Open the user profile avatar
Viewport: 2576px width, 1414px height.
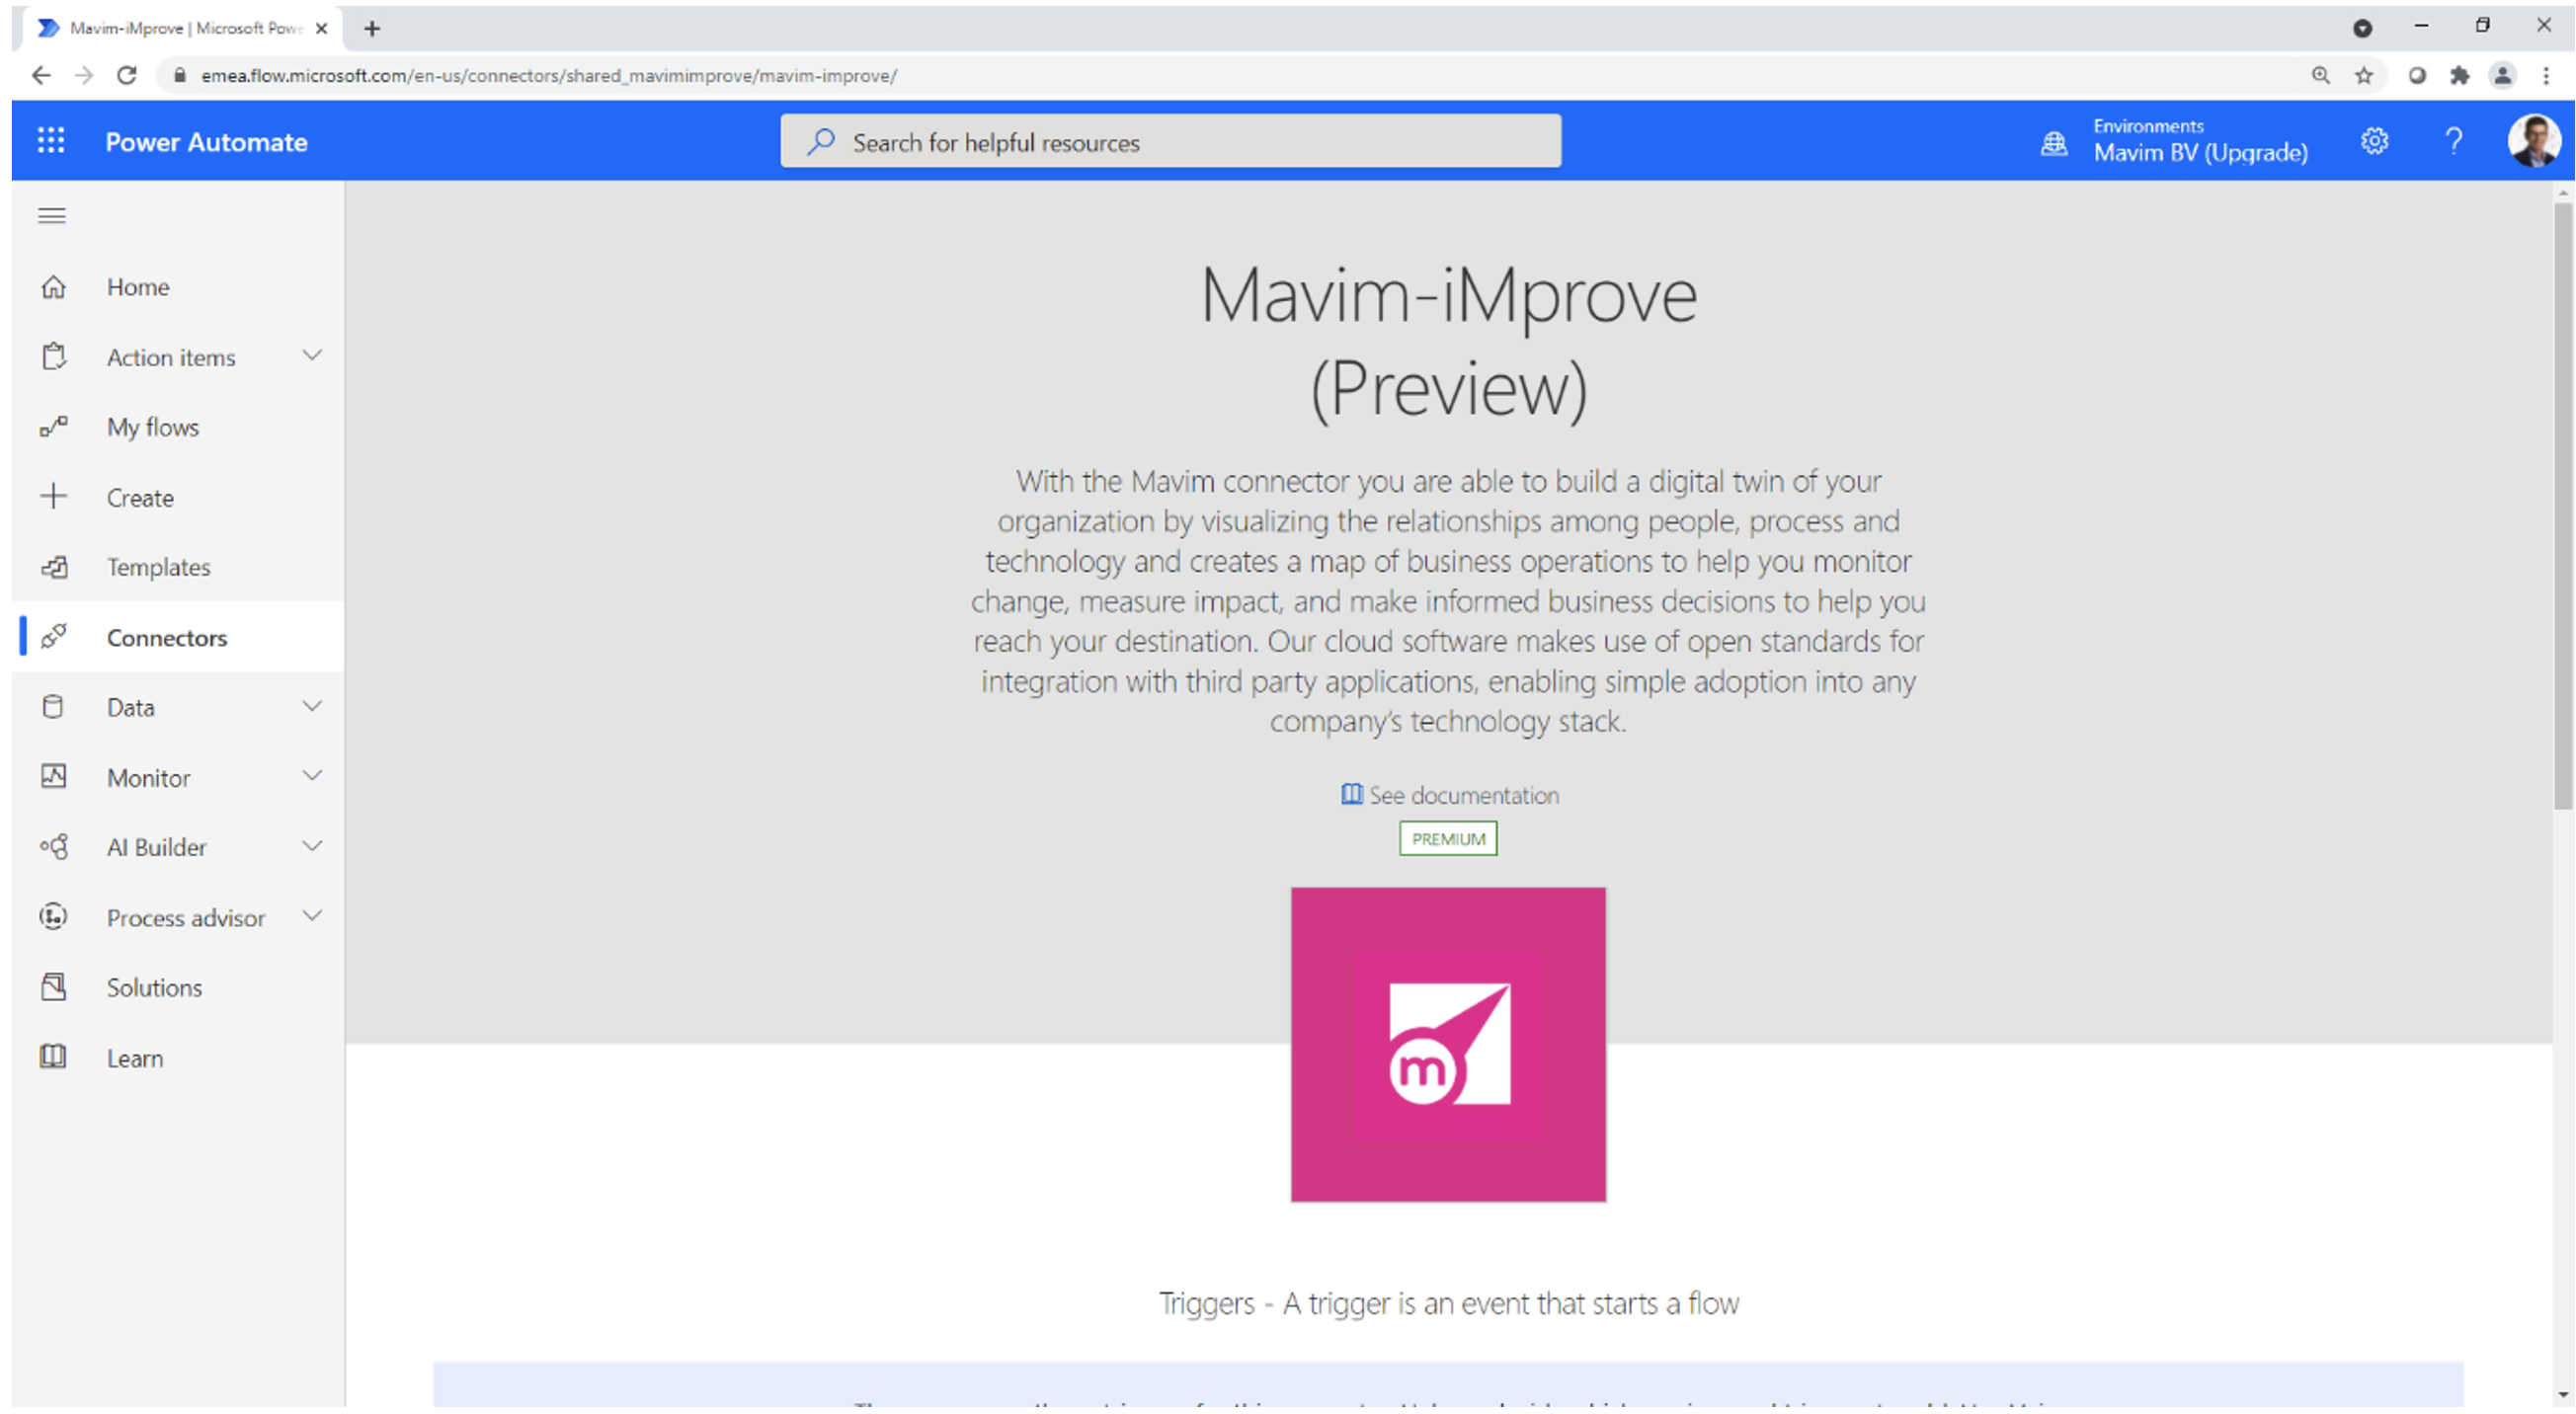point(2533,141)
